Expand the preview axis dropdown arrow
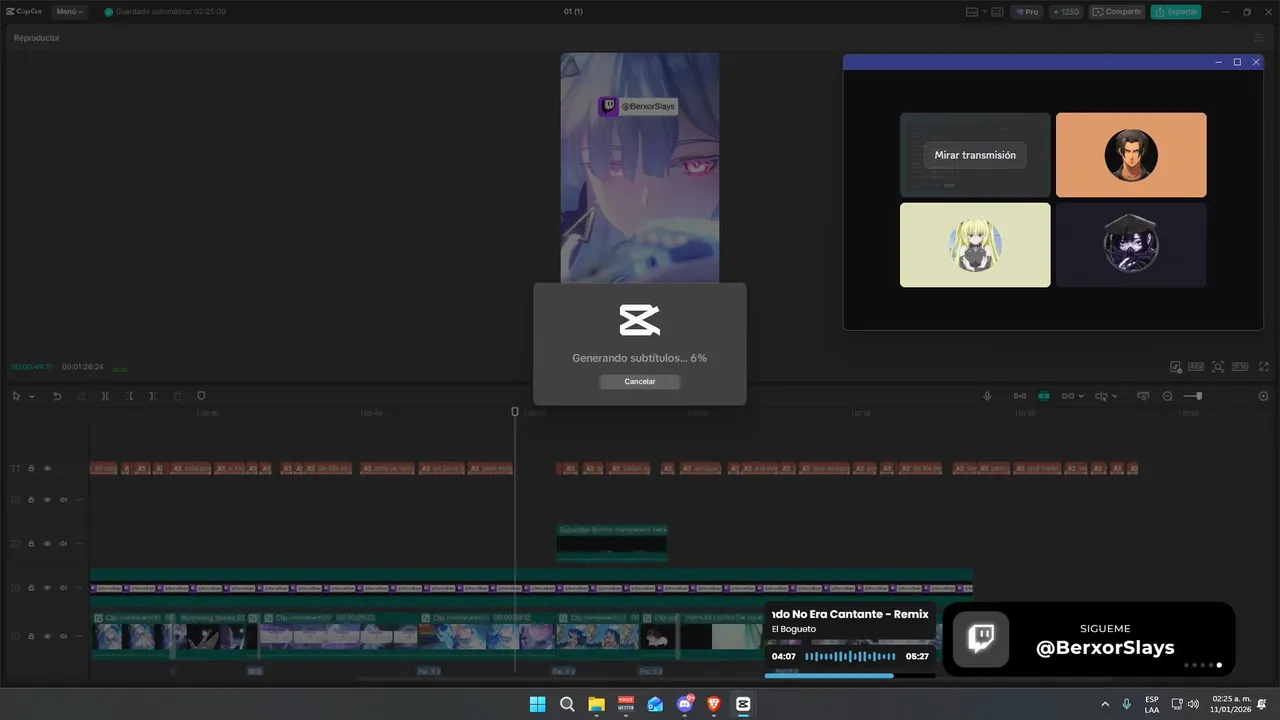This screenshot has height=720, width=1280. click(1115, 397)
